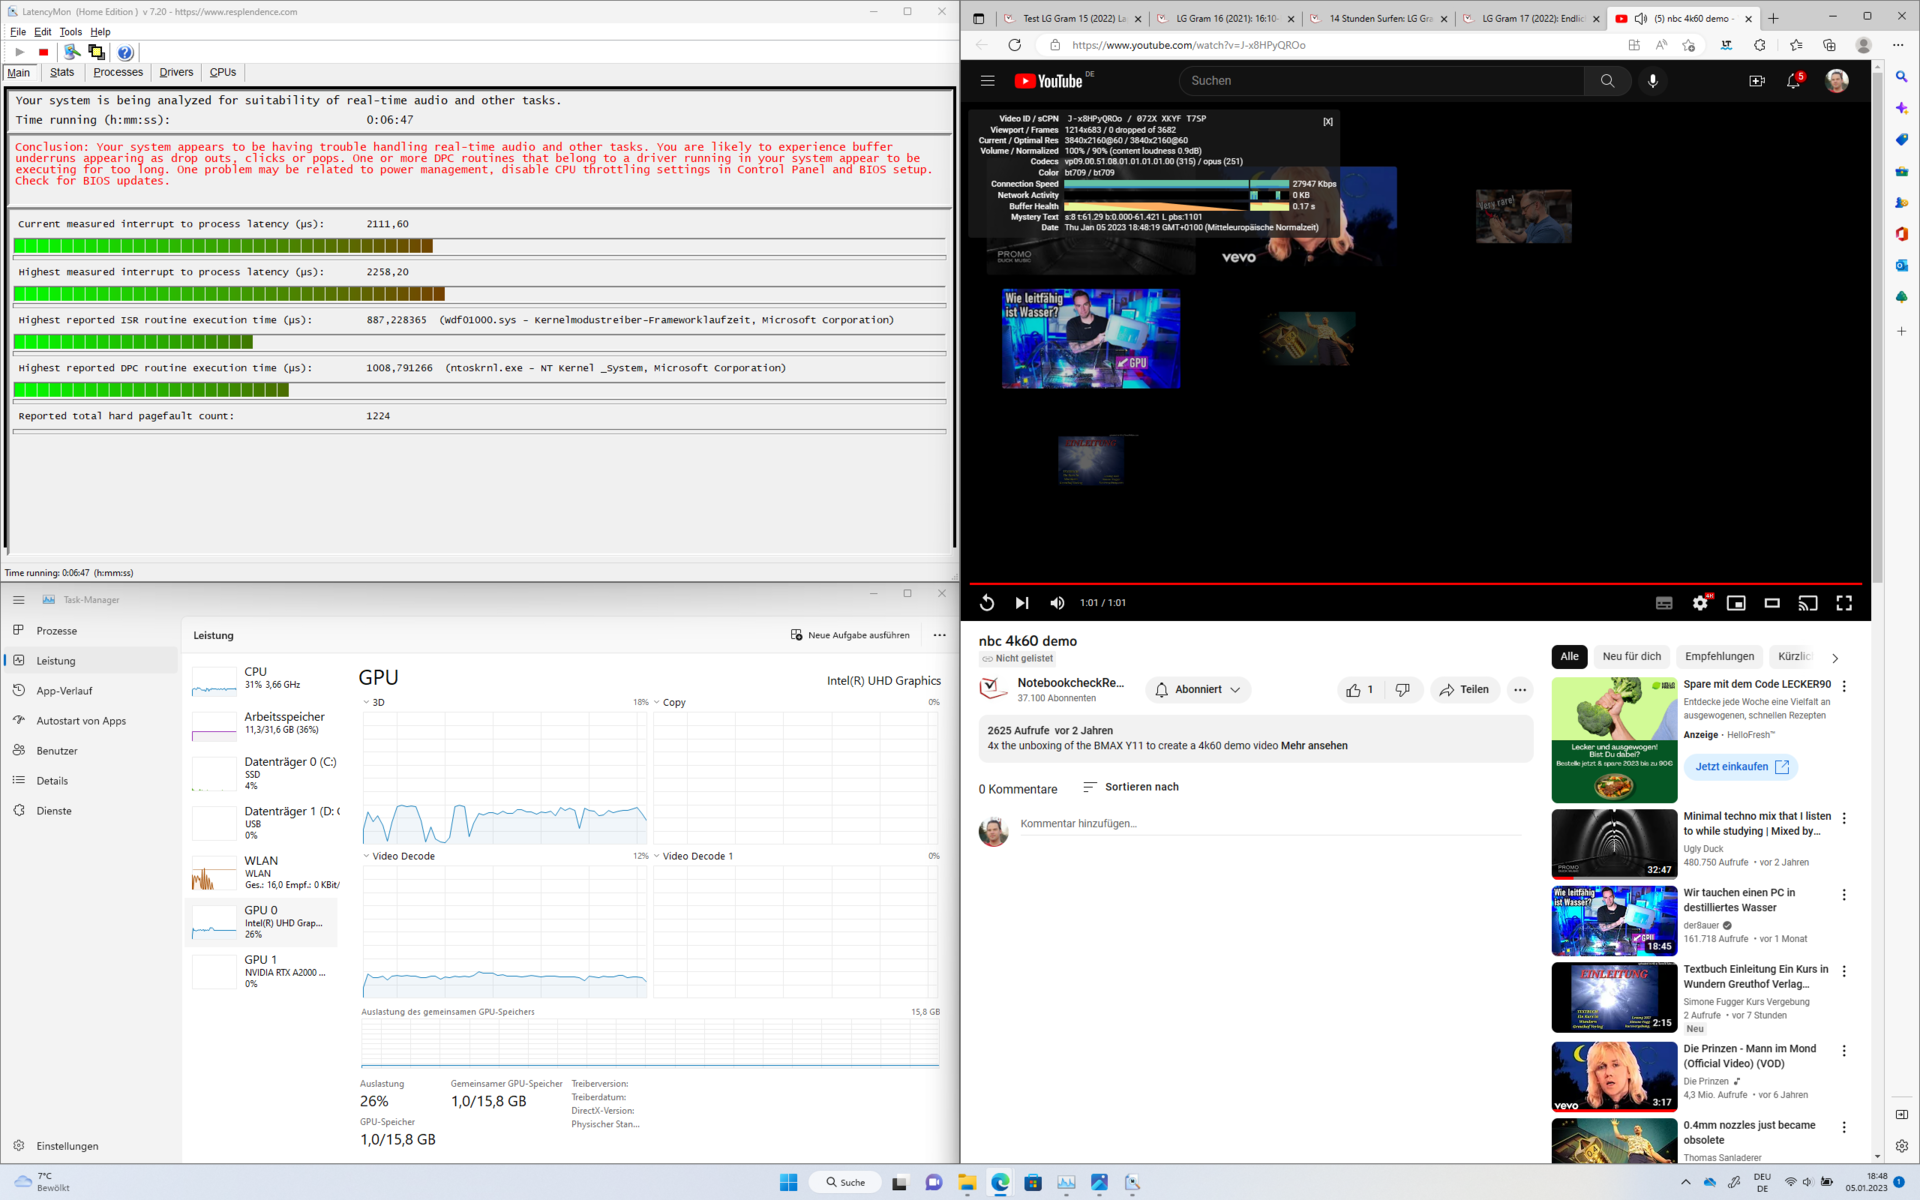Open Edge sidebar search icon
Image resolution: width=1920 pixels, height=1200 pixels.
(x=1901, y=76)
